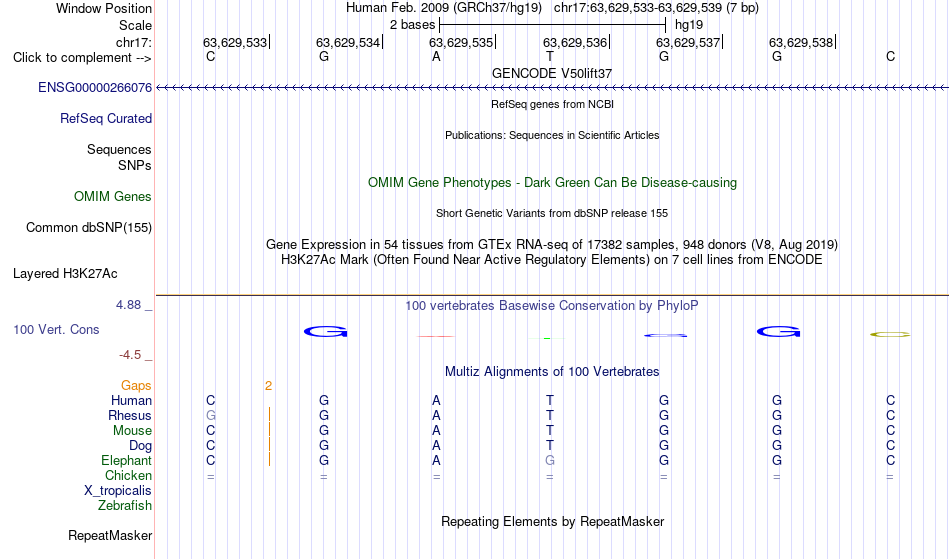The image size is (950, 559).
Task: Click the Elephant alignment row label
Action: [x=127, y=460]
